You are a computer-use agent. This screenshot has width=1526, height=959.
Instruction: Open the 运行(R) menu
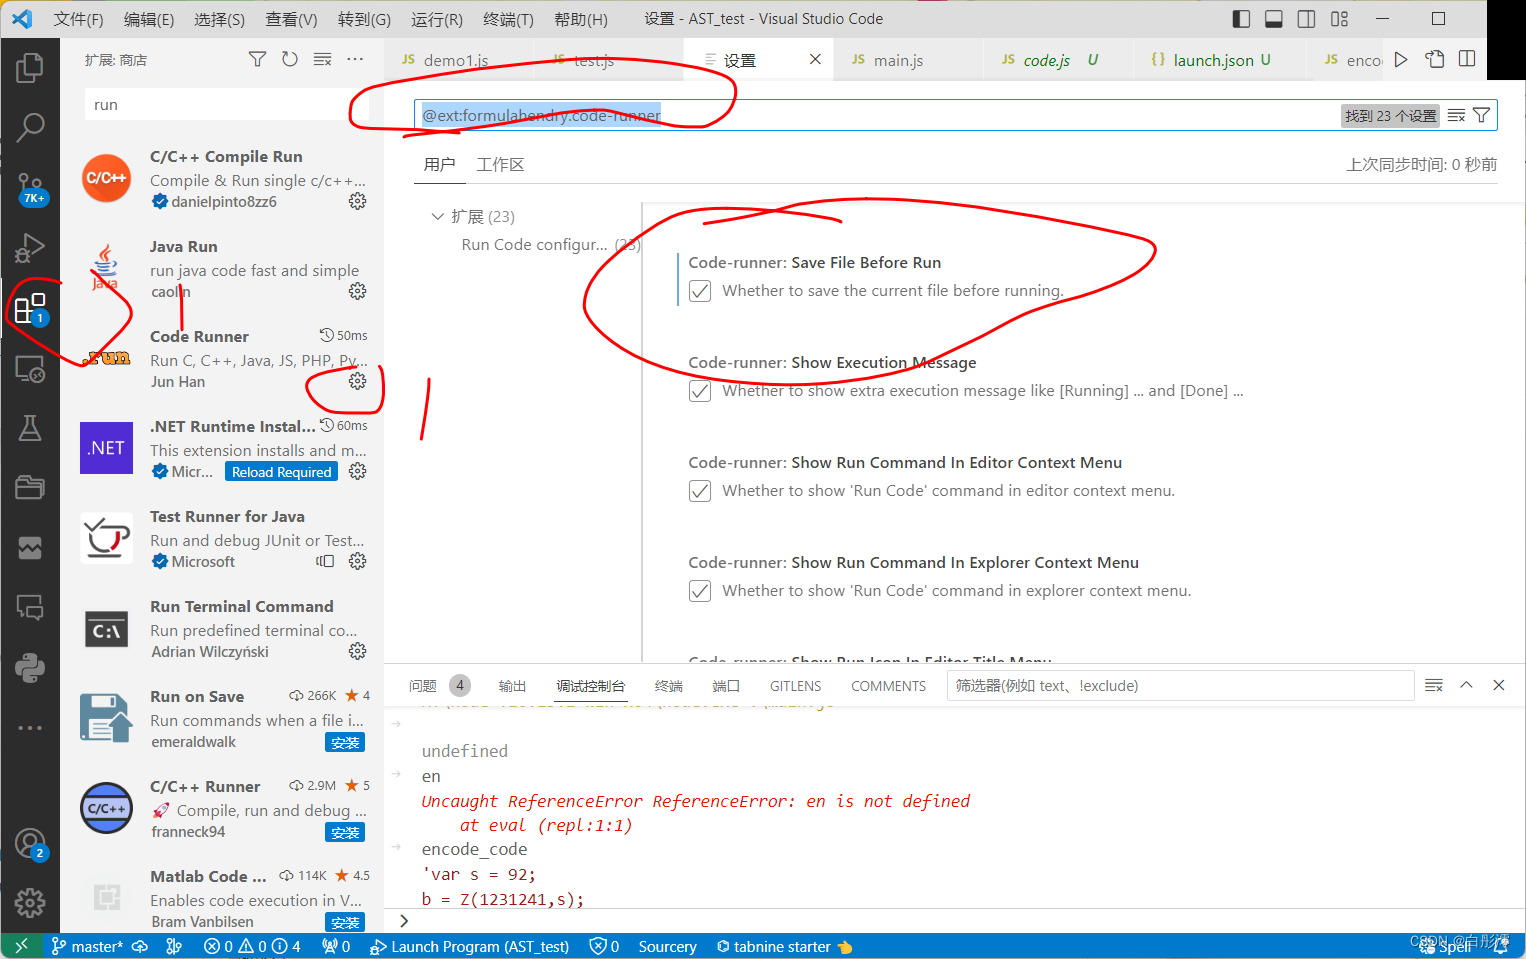(x=437, y=19)
